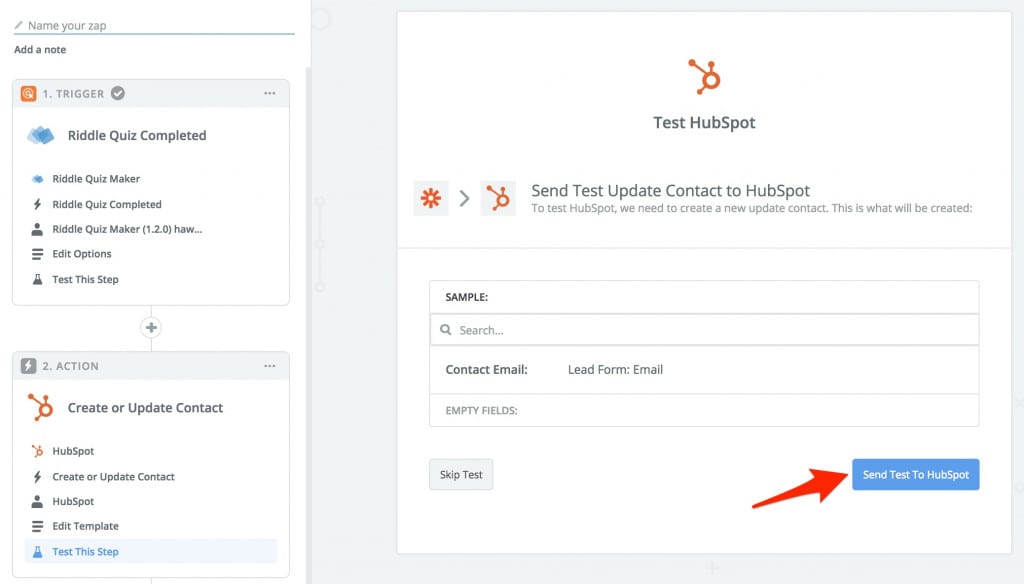Screen dimensions: 1024x584
Task: Click the Trigger completed checkmark icon
Action: pos(118,93)
